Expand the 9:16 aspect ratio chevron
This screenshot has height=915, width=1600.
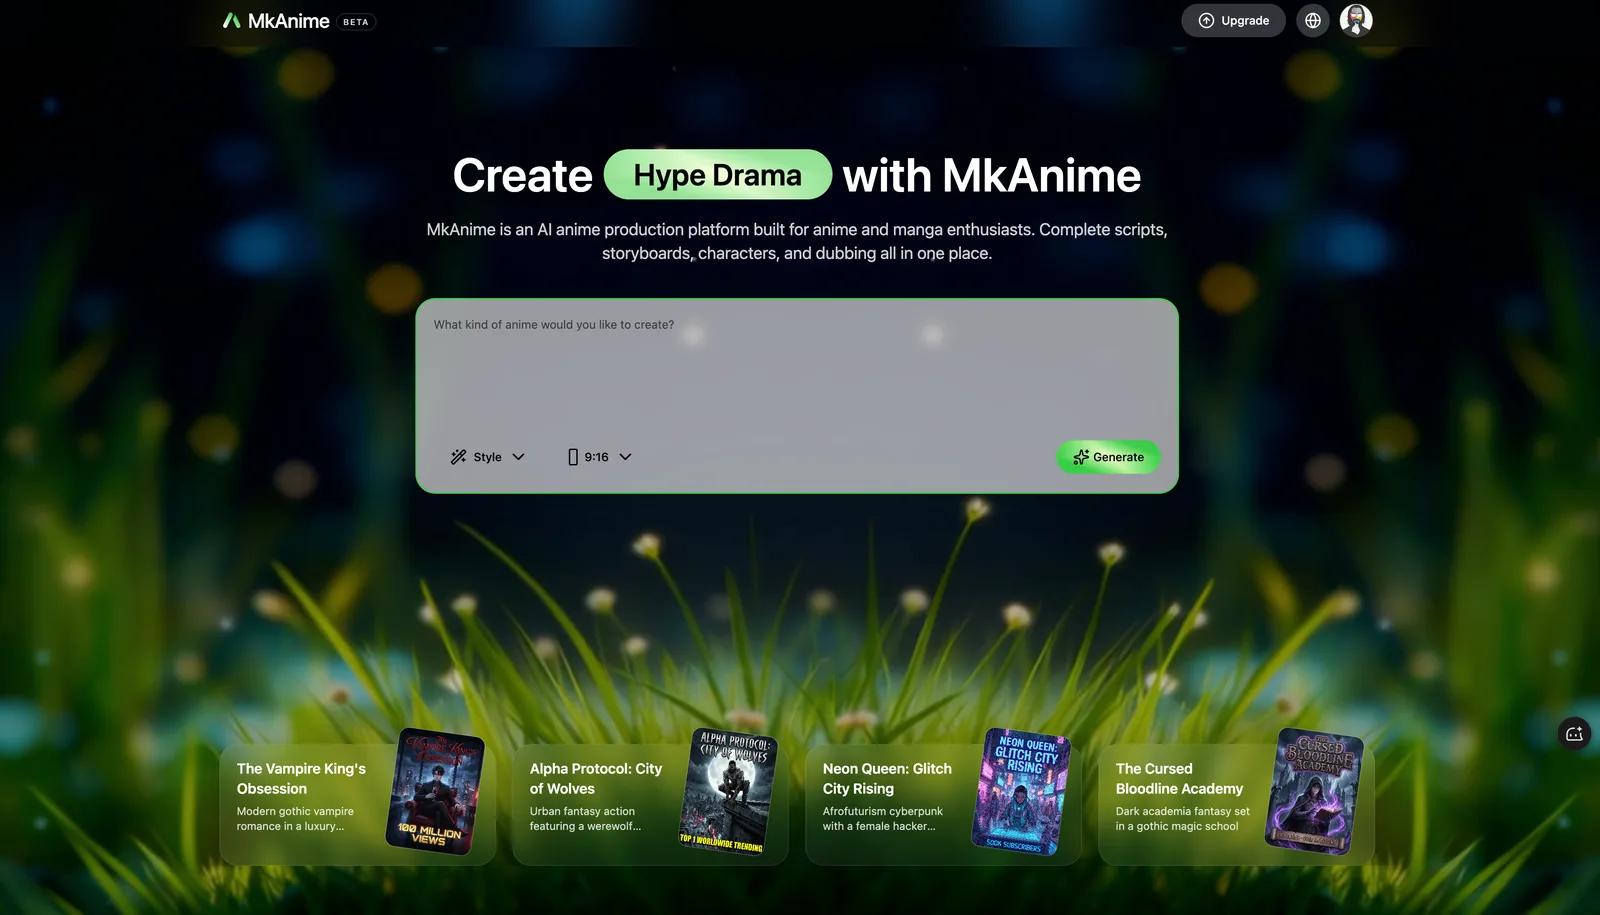[x=625, y=457]
